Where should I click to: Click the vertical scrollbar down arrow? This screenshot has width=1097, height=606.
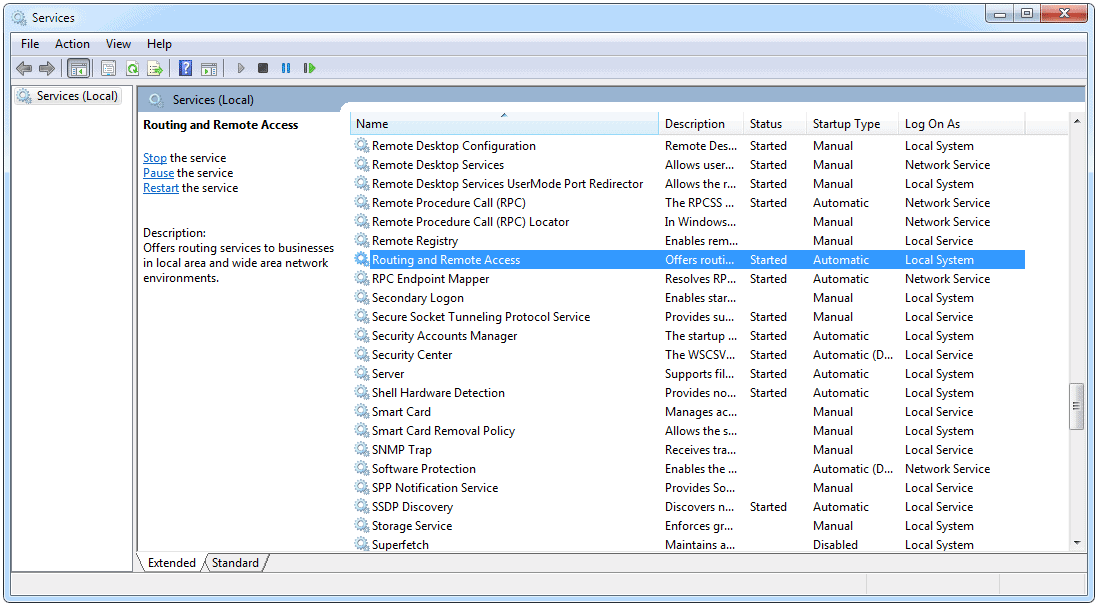tap(1077, 543)
